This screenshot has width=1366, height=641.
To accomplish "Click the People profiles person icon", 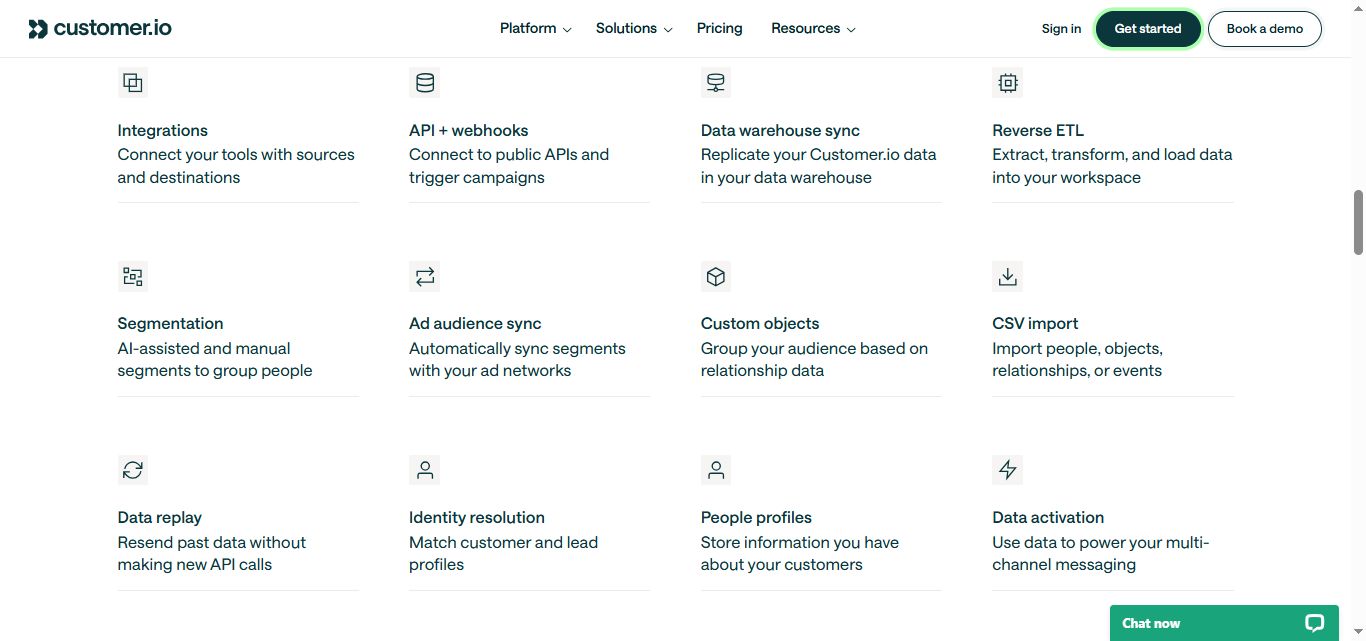I will coord(715,469).
